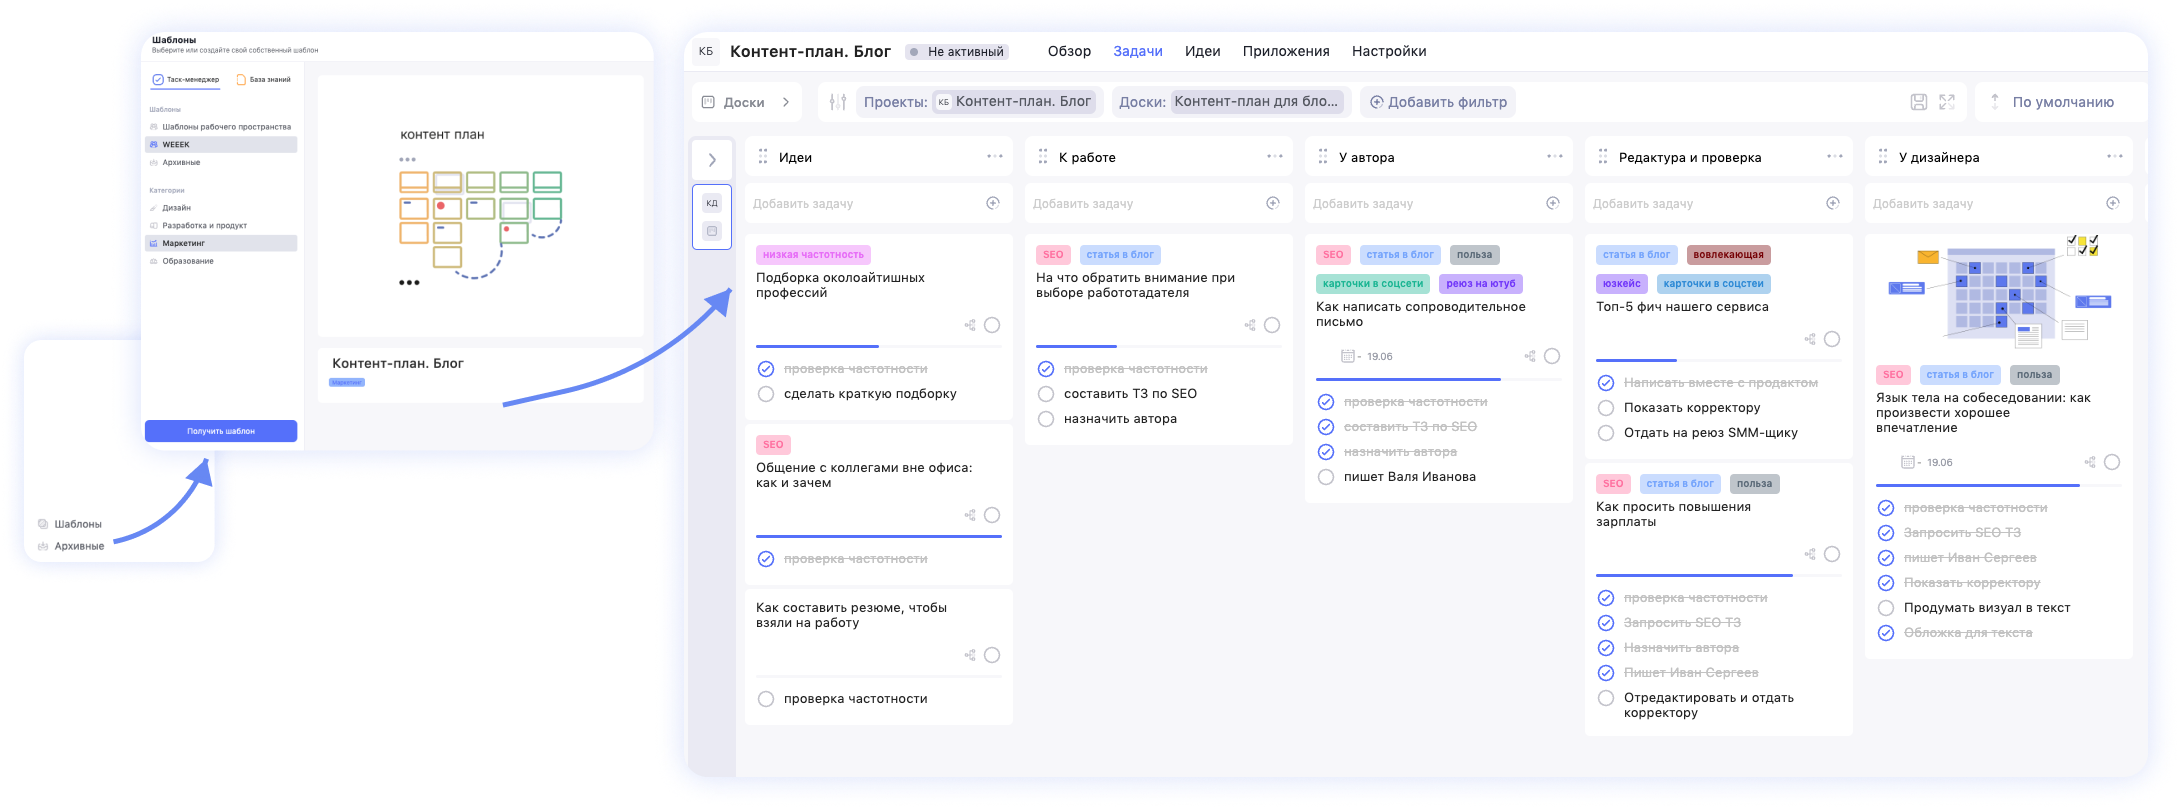Open По умолчанию sorting dropdown

coord(2062,102)
